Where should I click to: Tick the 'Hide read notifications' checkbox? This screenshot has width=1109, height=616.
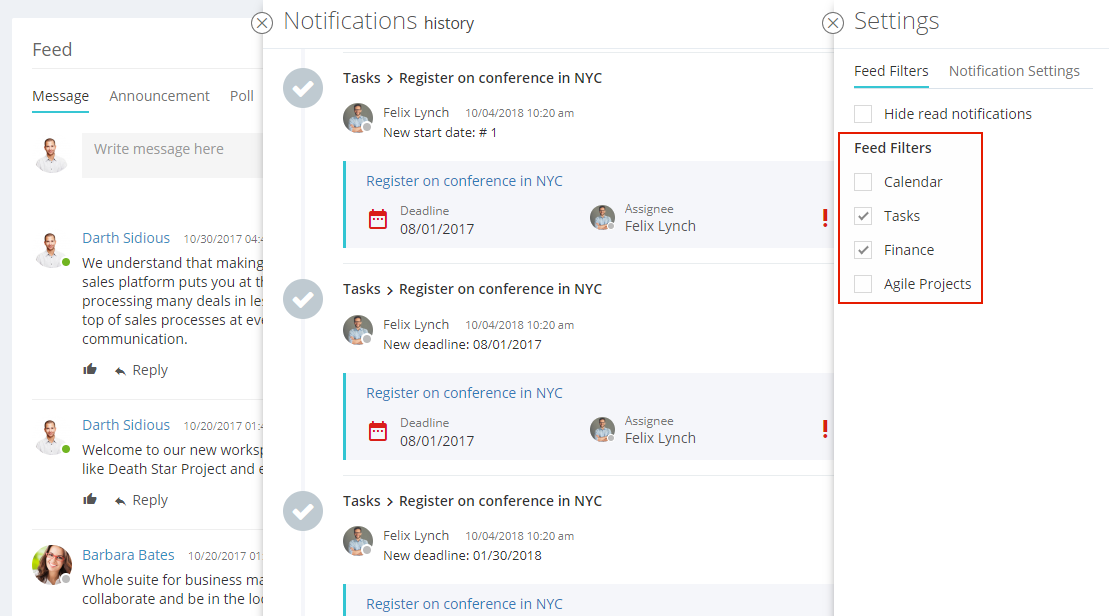(863, 114)
